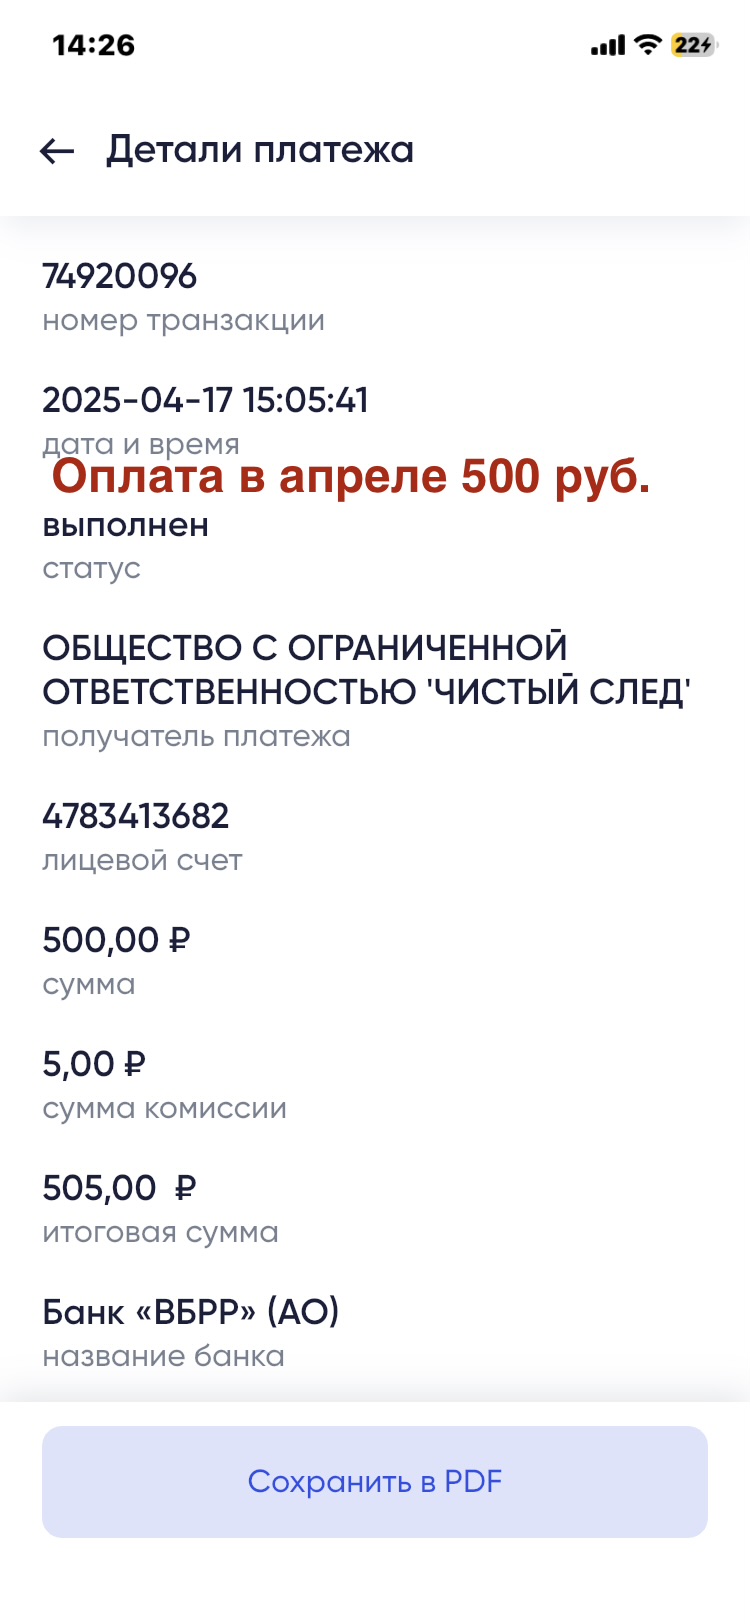The width and height of the screenshot is (750, 1624).
Task: Tap the номер транзакции label
Action: (x=183, y=321)
